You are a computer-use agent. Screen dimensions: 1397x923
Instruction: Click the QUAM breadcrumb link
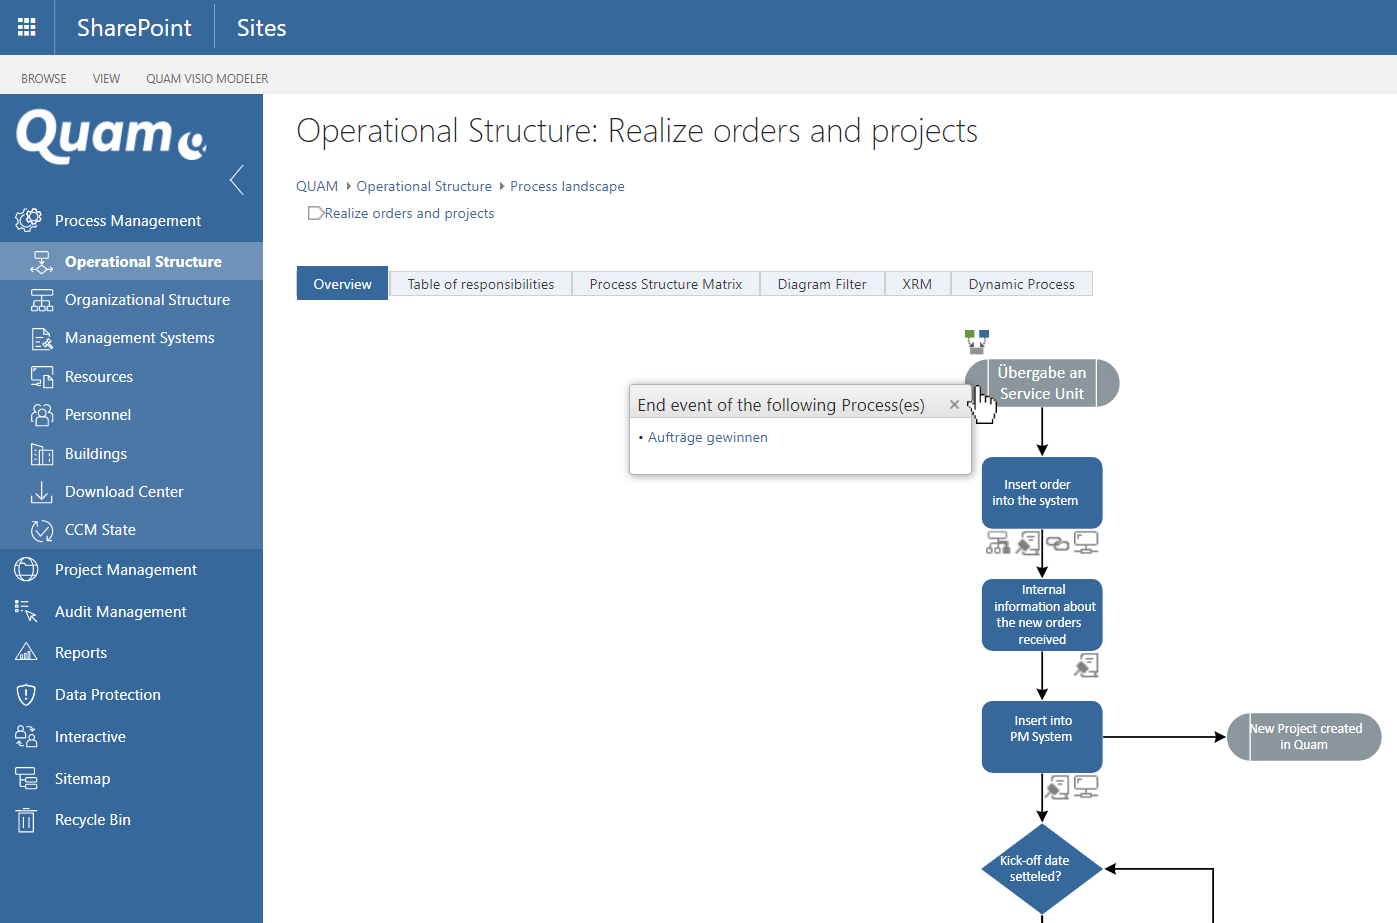(317, 186)
